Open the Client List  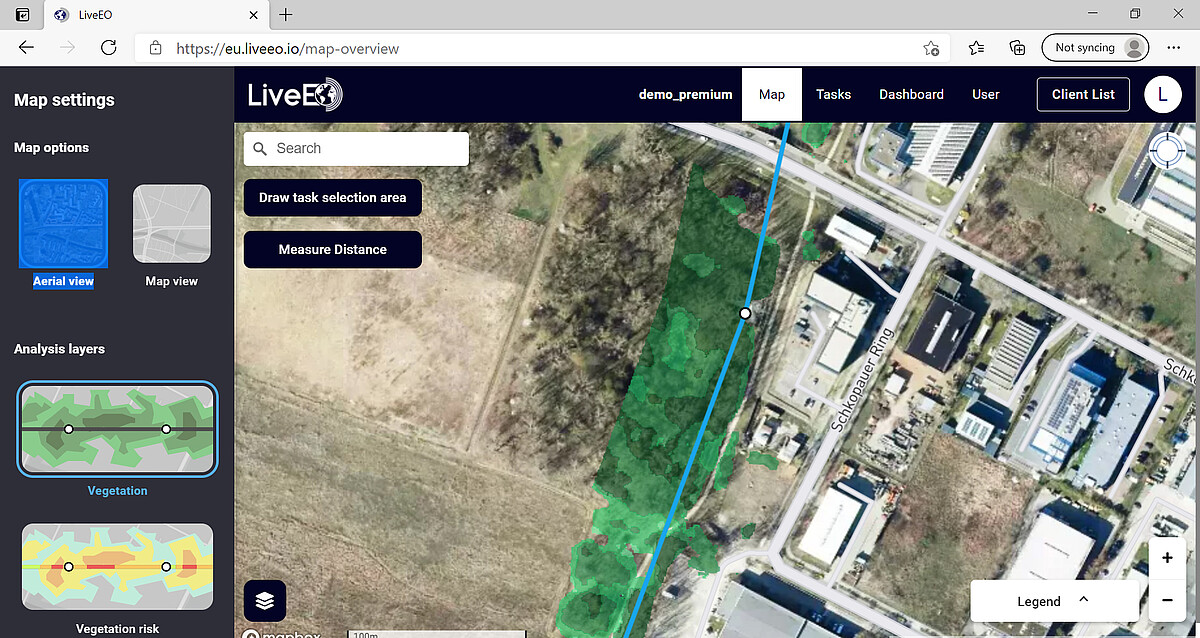click(1083, 94)
